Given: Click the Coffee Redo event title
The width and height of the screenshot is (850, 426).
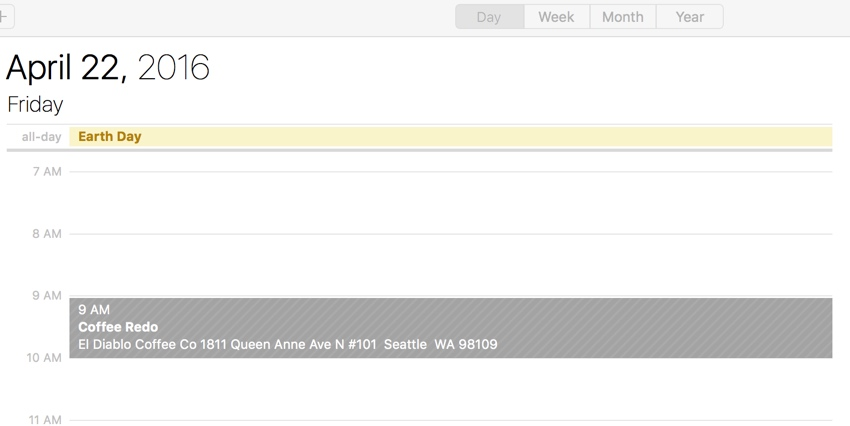Looking at the screenshot, I should coord(118,327).
